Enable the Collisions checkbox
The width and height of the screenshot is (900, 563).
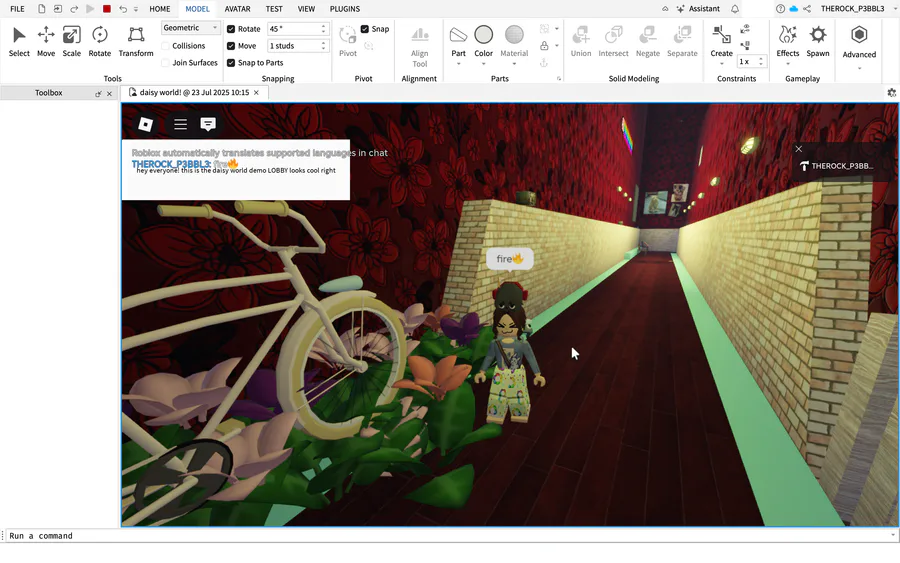[x=165, y=46]
